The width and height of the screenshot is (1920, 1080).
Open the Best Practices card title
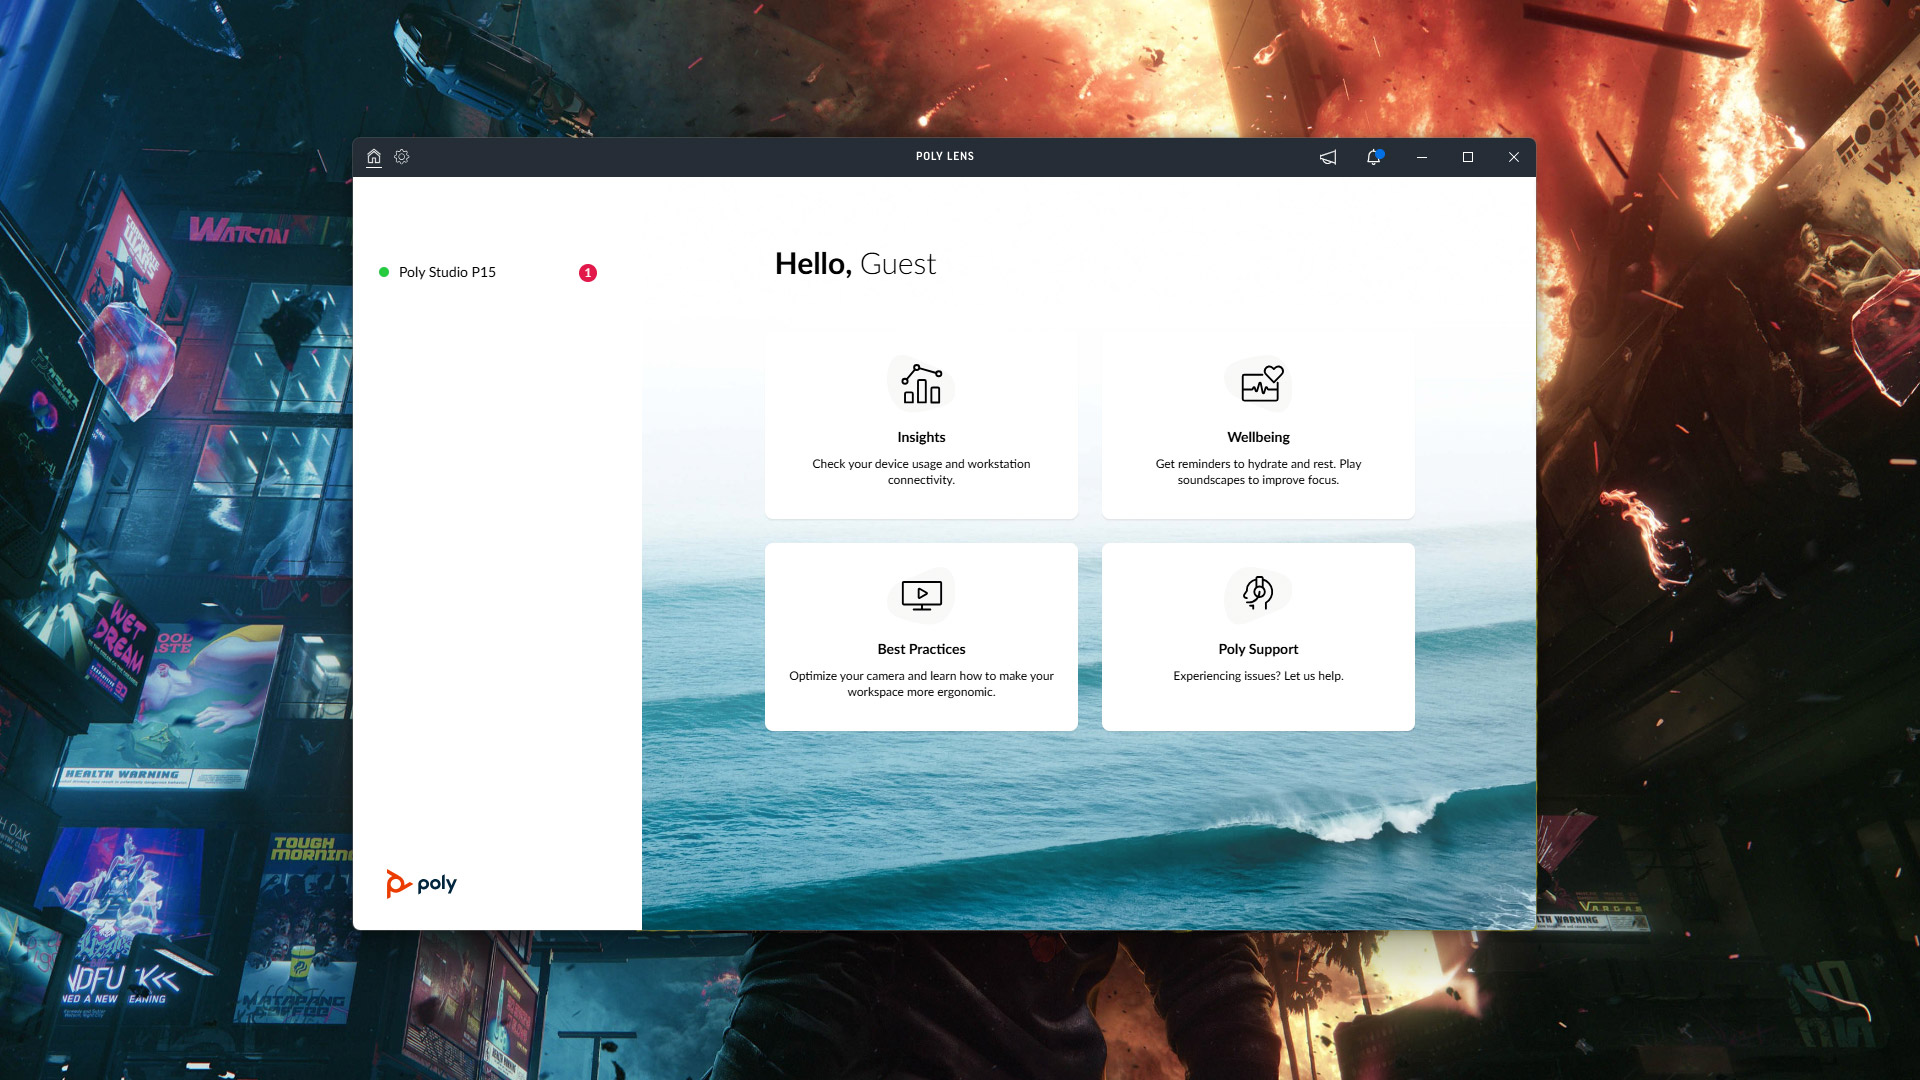pos(921,649)
